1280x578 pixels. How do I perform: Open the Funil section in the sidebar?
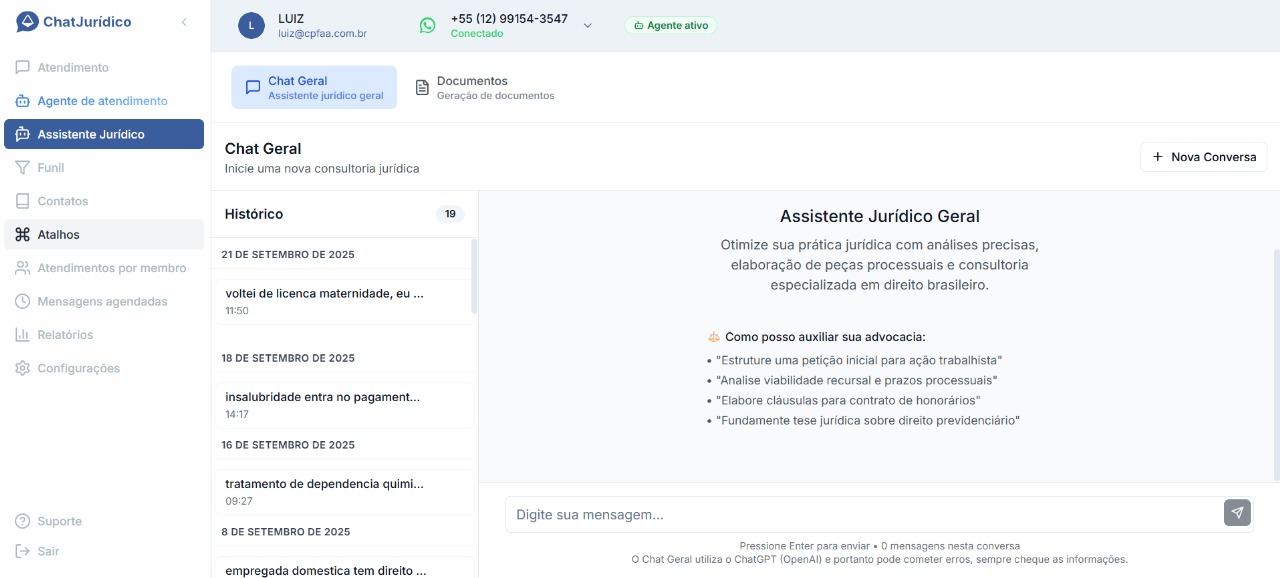point(50,167)
